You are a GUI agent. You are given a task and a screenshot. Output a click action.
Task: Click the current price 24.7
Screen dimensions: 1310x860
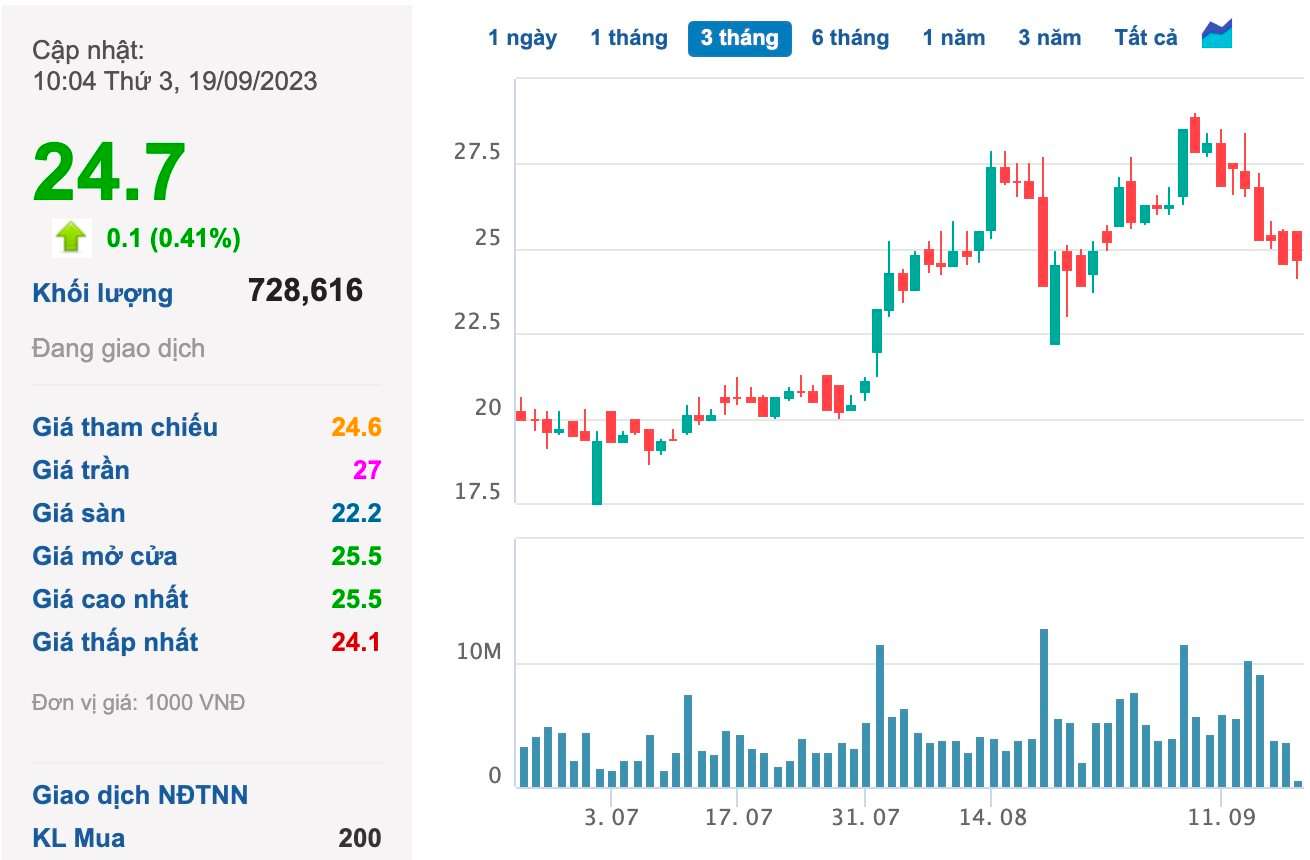point(110,172)
